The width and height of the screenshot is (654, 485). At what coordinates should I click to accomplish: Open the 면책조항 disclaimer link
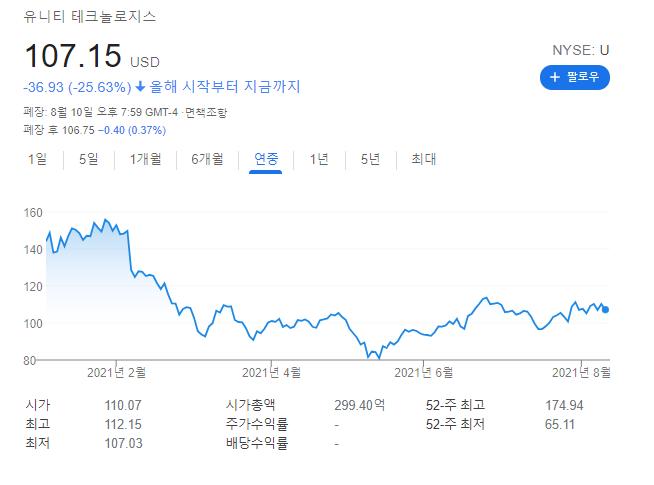click(x=206, y=113)
